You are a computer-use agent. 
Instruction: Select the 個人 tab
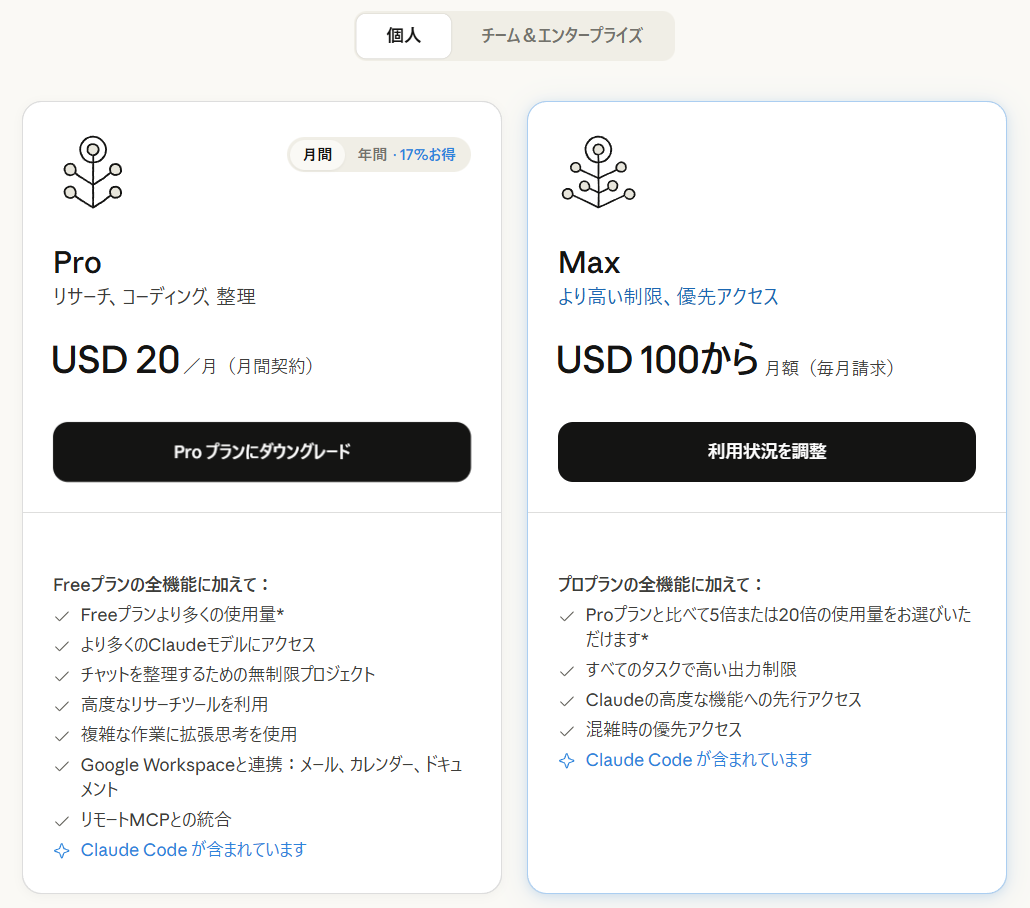[404, 36]
